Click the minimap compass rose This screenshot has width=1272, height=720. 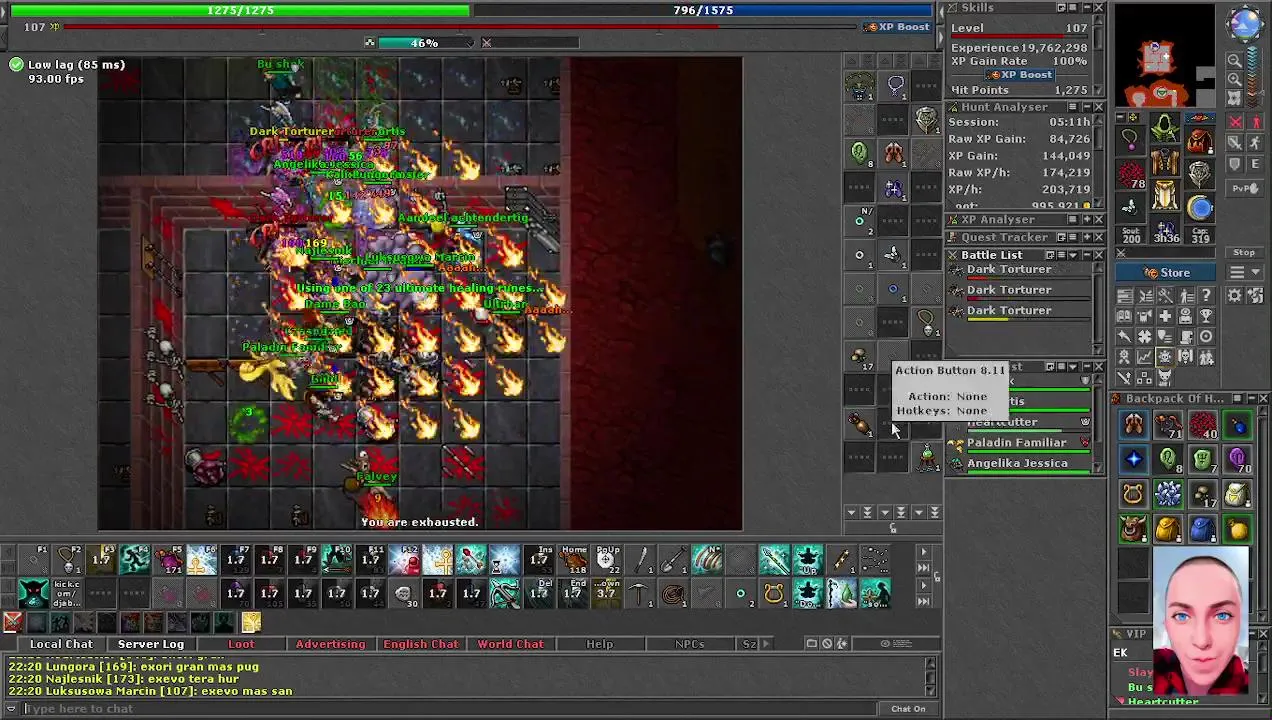(x=1245, y=23)
